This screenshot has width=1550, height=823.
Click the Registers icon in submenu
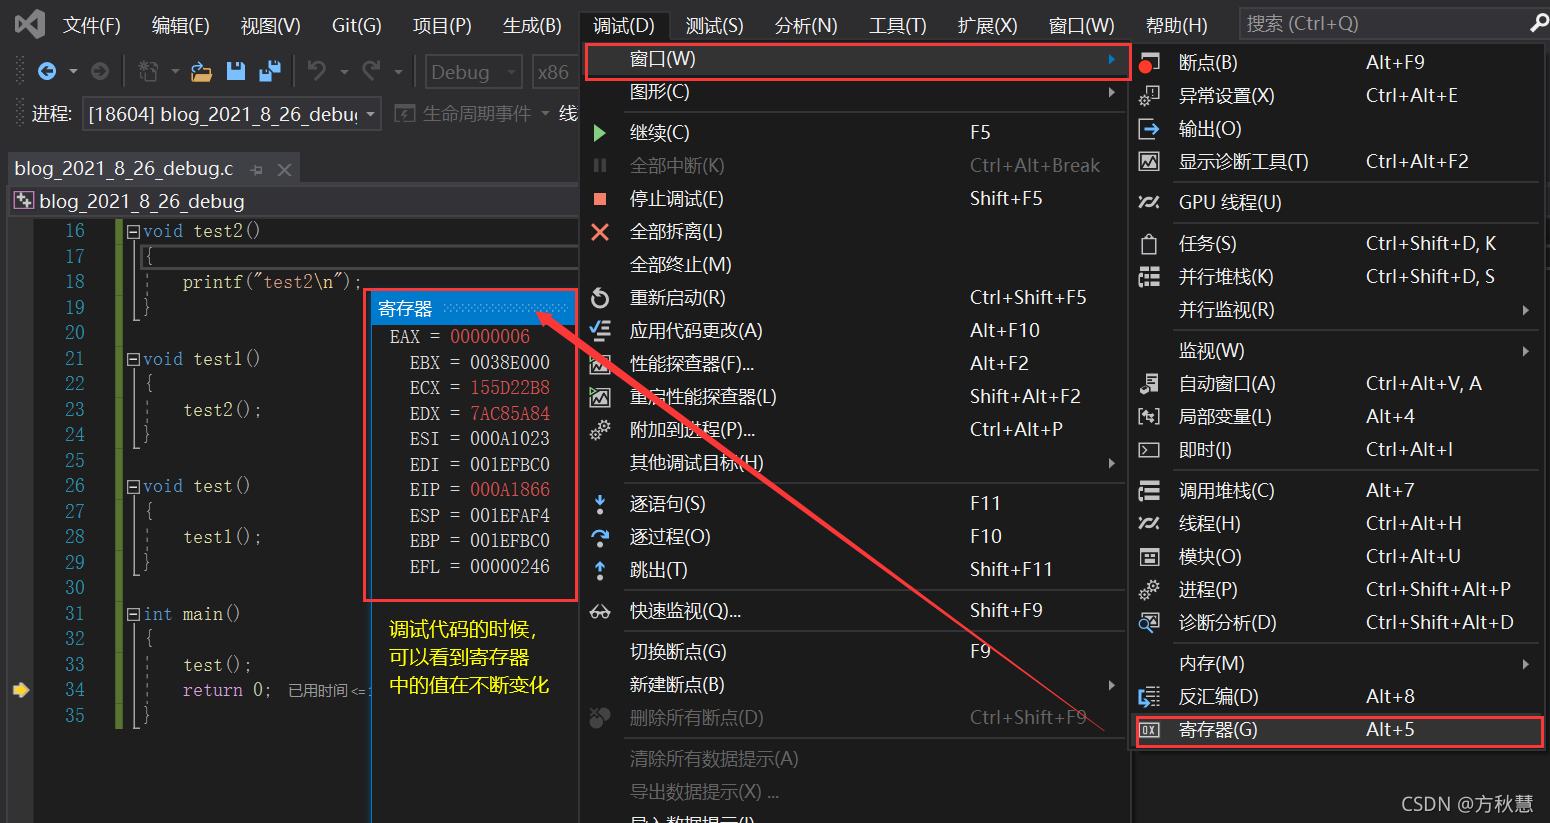coord(1149,730)
